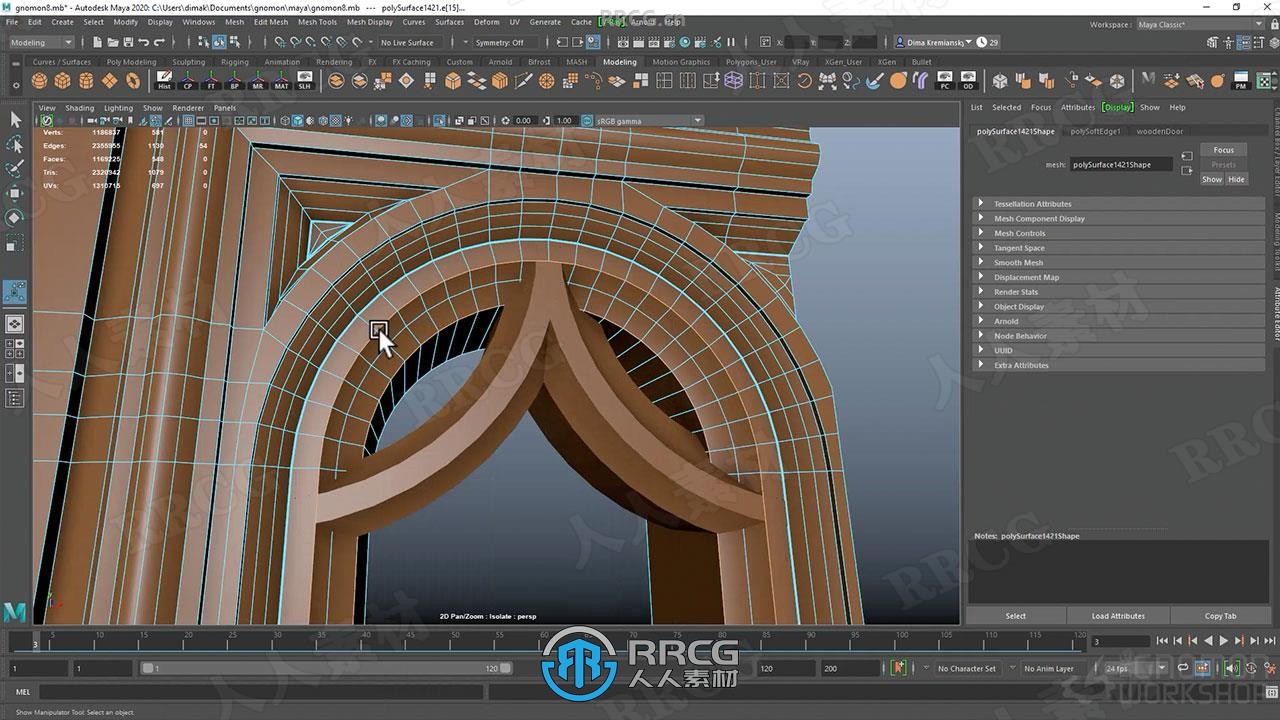This screenshot has height=720, width=1280.
Task: Click the OD shelf icon
Action: click(x=968, y=81)
